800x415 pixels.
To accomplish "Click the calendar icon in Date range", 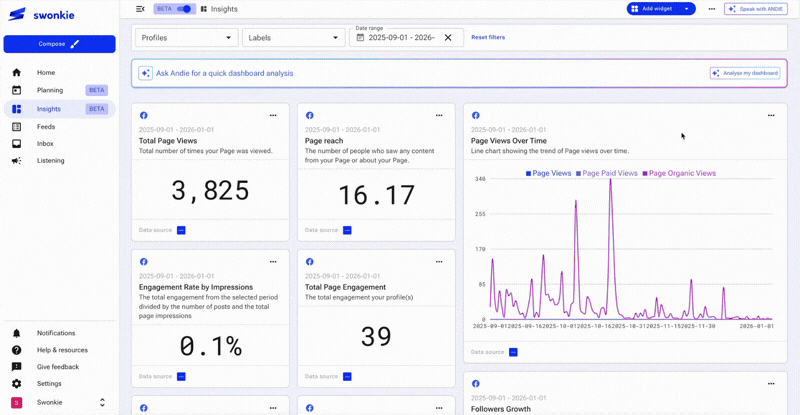I will [x=360, y=38].
